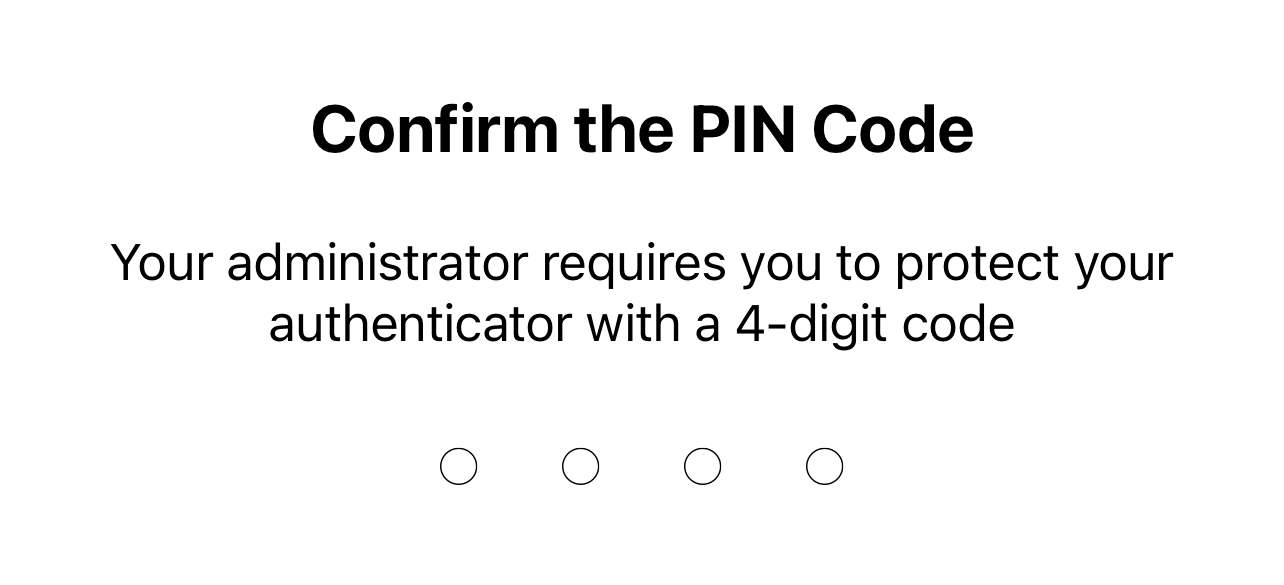Screen dimensions: 1284x585
Task: Click the word "the" in the title
Action: [624, 130]
